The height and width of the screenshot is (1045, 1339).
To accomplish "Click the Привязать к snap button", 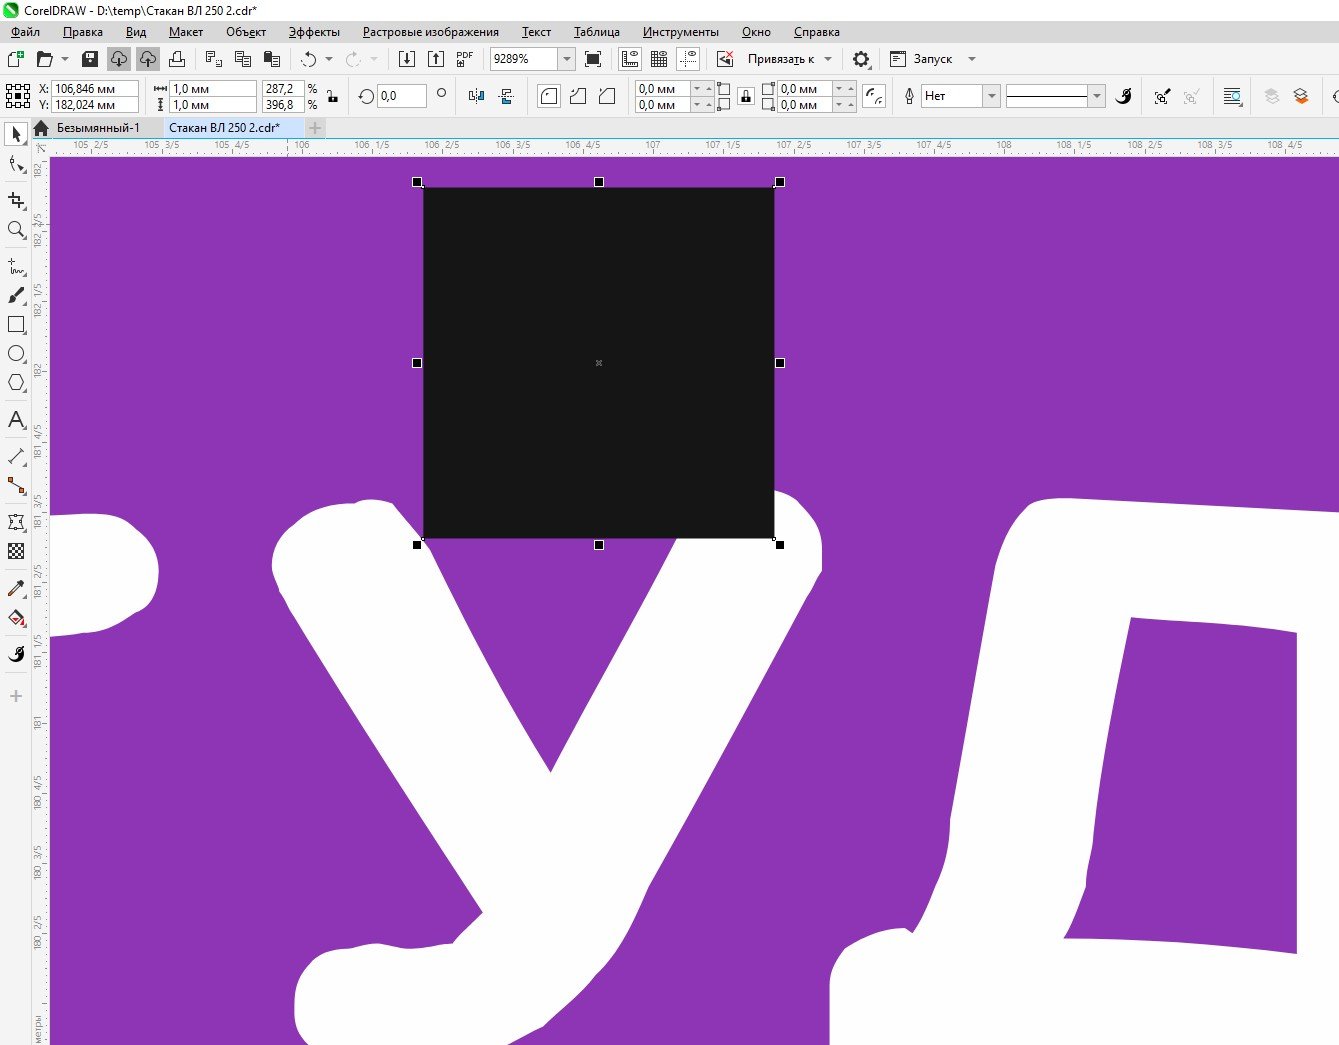I will (781, 59).
